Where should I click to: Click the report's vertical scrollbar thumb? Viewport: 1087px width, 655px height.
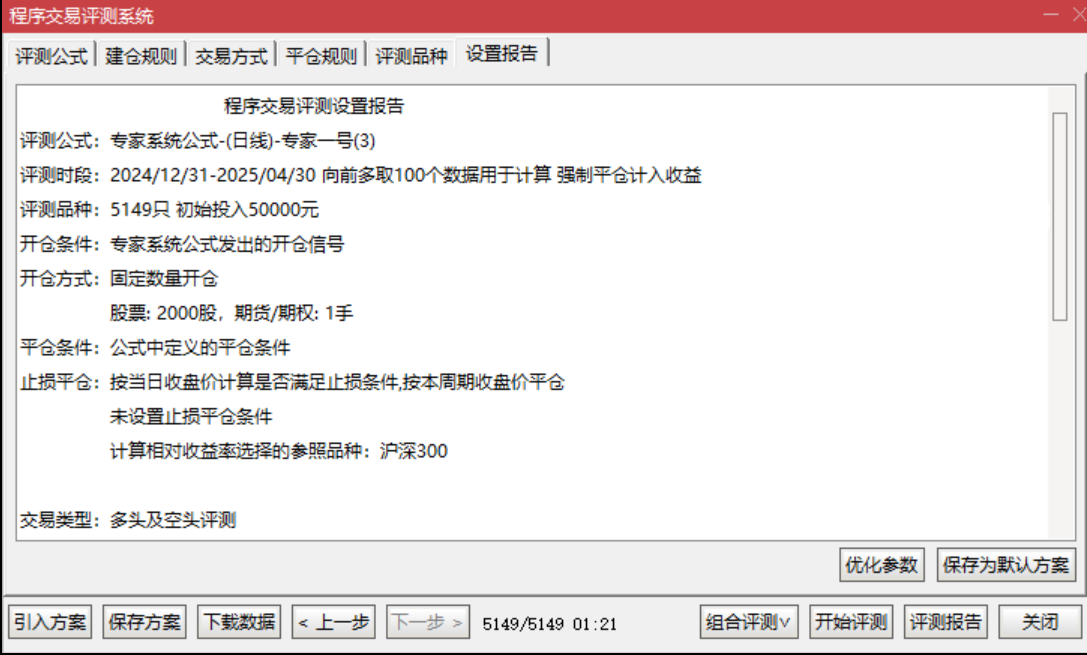[x=1059, y=216]
